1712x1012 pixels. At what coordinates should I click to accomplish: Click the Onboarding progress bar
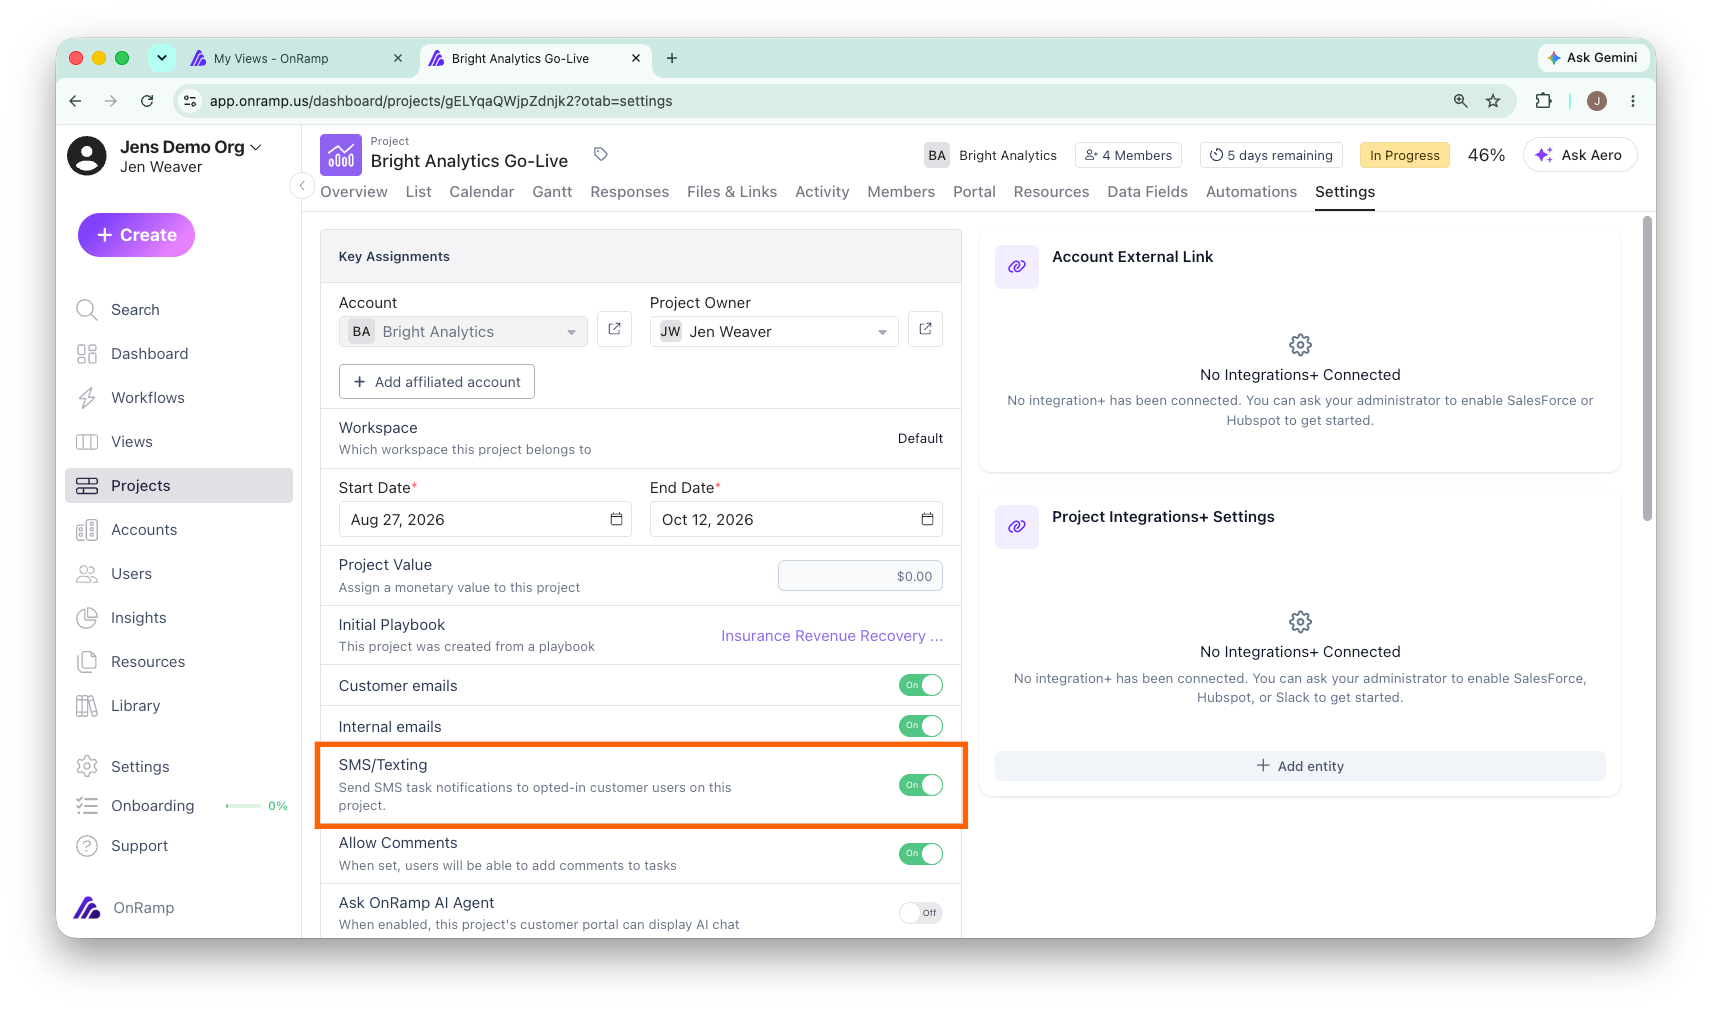pos(243,806)
